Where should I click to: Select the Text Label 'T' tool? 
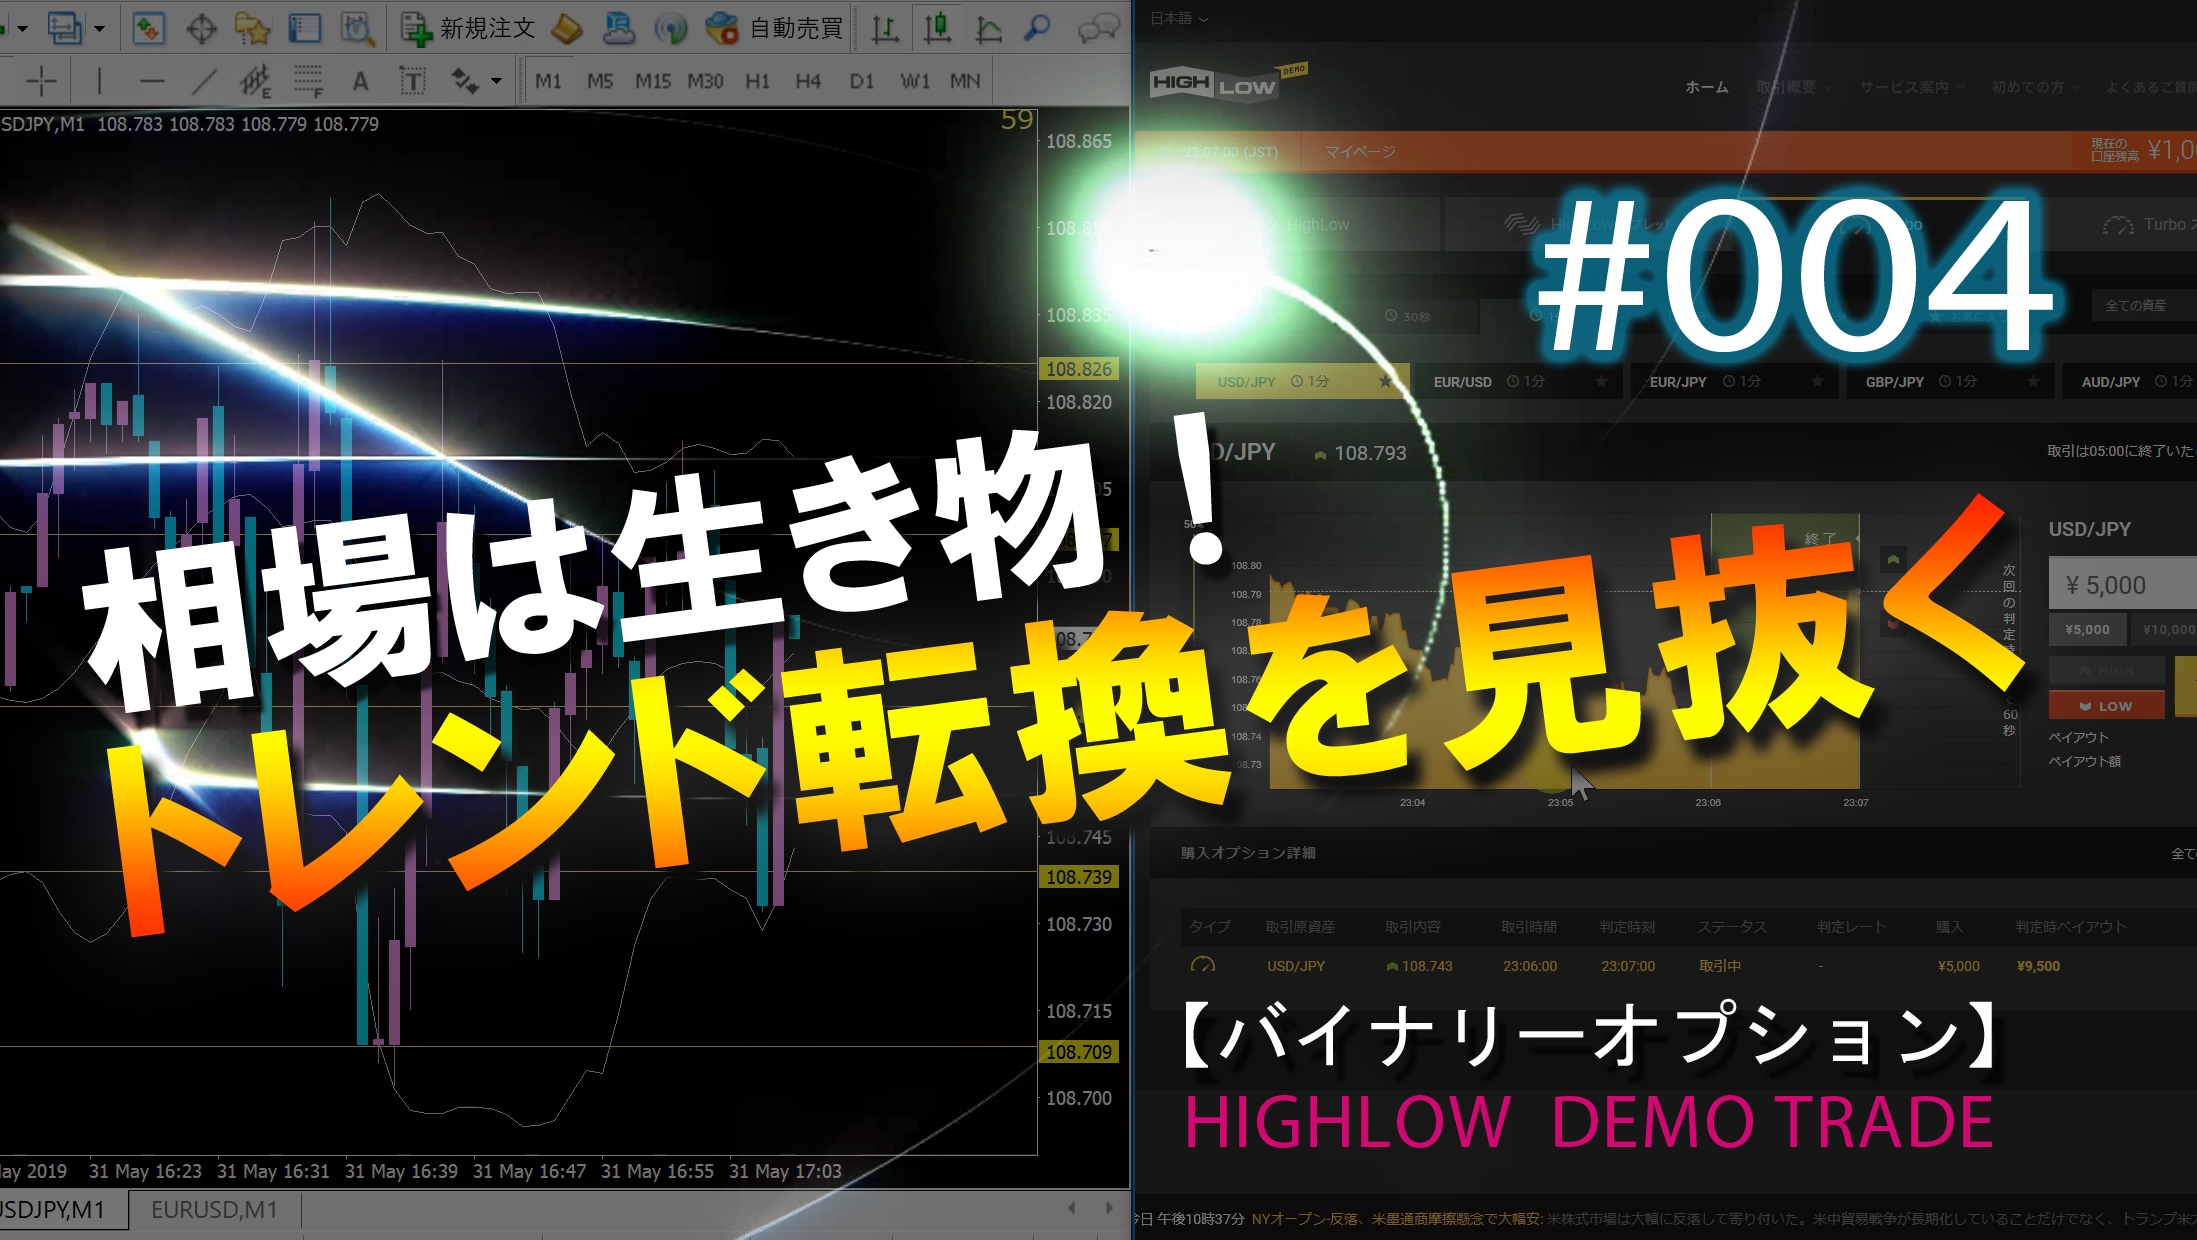(x=412, y=81)
